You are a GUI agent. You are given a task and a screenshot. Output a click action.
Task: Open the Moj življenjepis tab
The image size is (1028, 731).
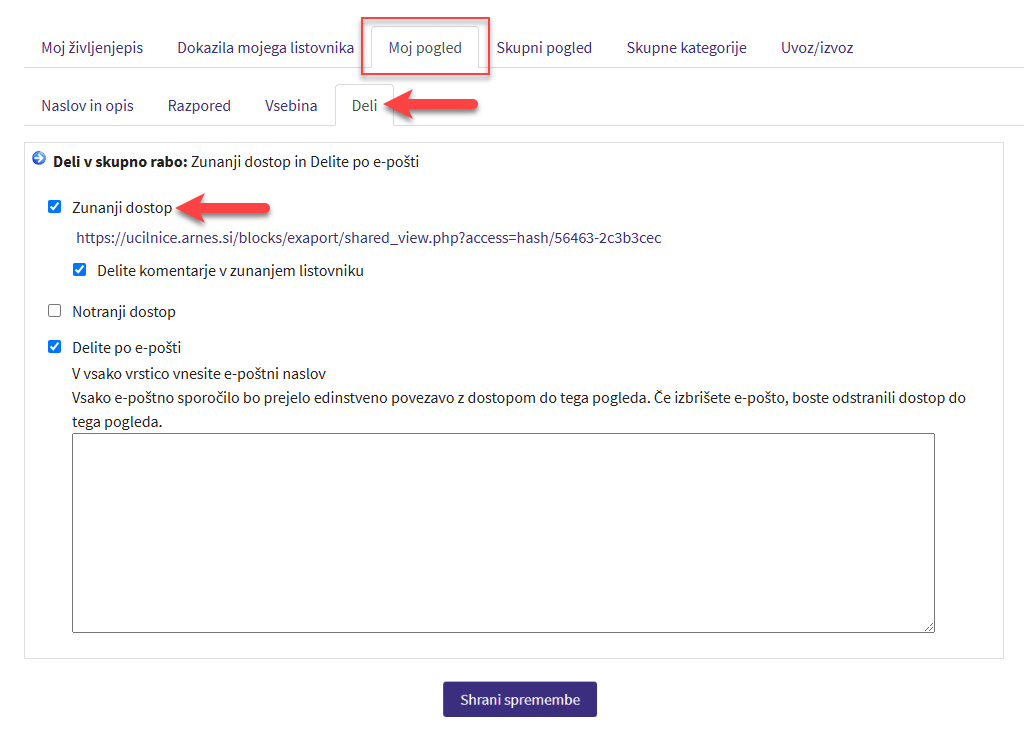click(92, 47)
